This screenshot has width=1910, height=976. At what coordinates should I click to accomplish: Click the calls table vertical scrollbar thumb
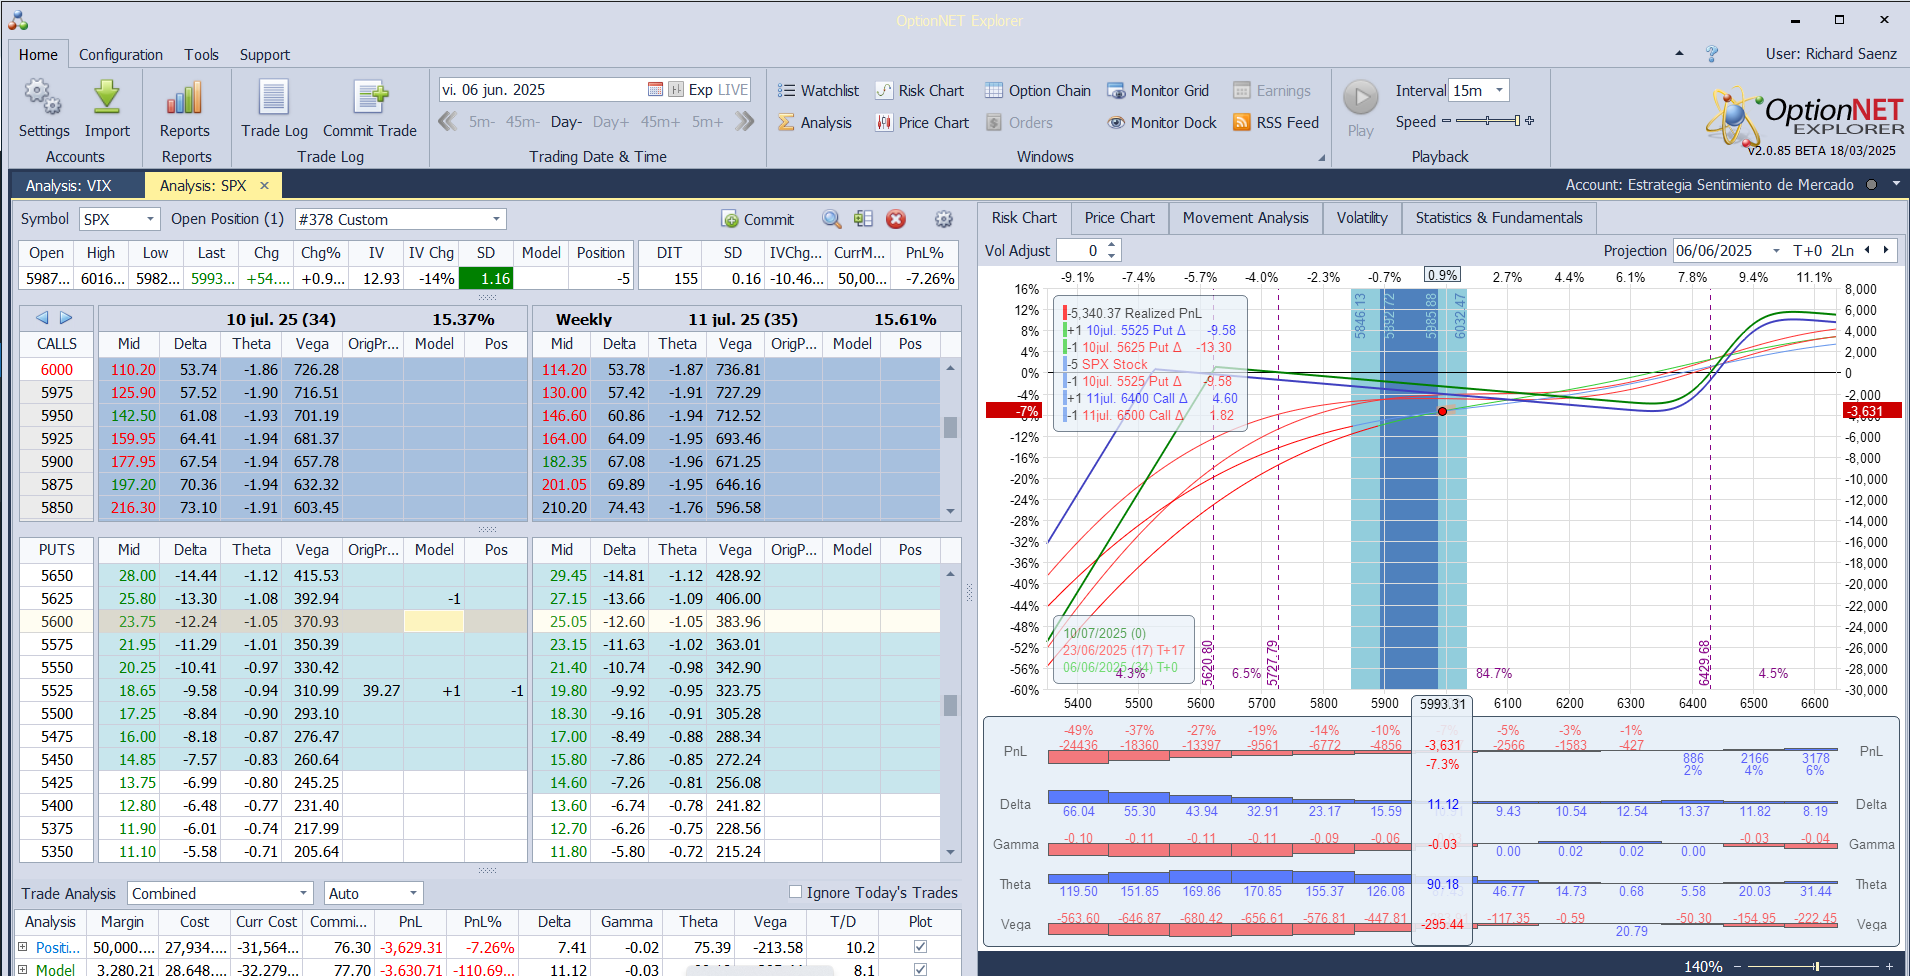point(950,427)
